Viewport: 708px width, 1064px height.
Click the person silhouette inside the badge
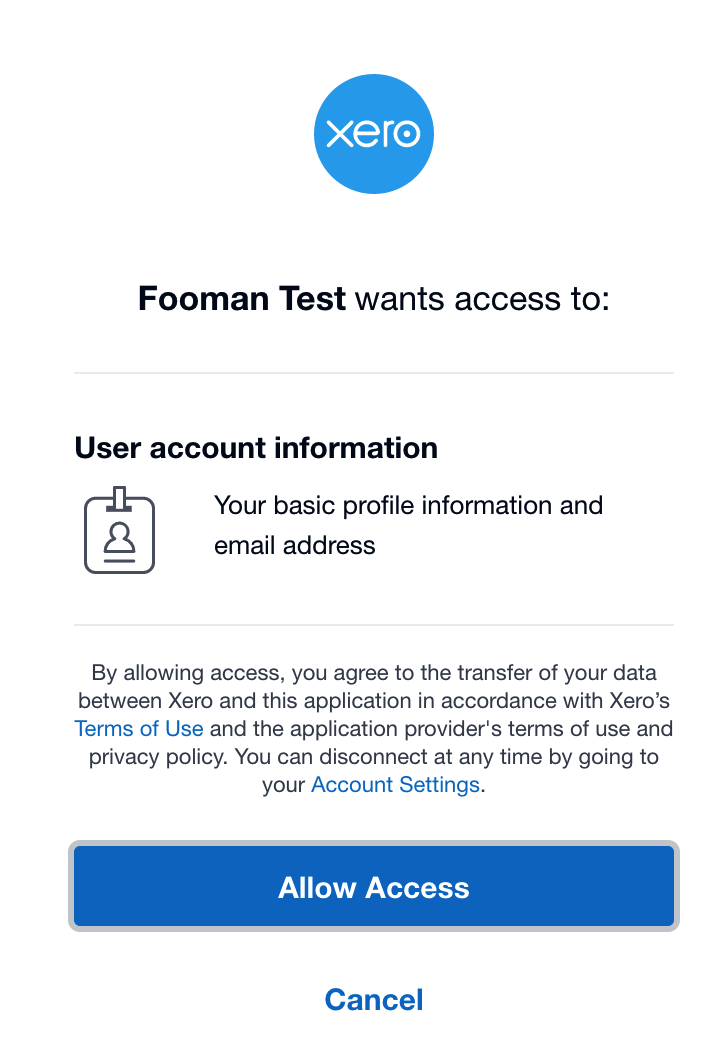click(120, 540)
